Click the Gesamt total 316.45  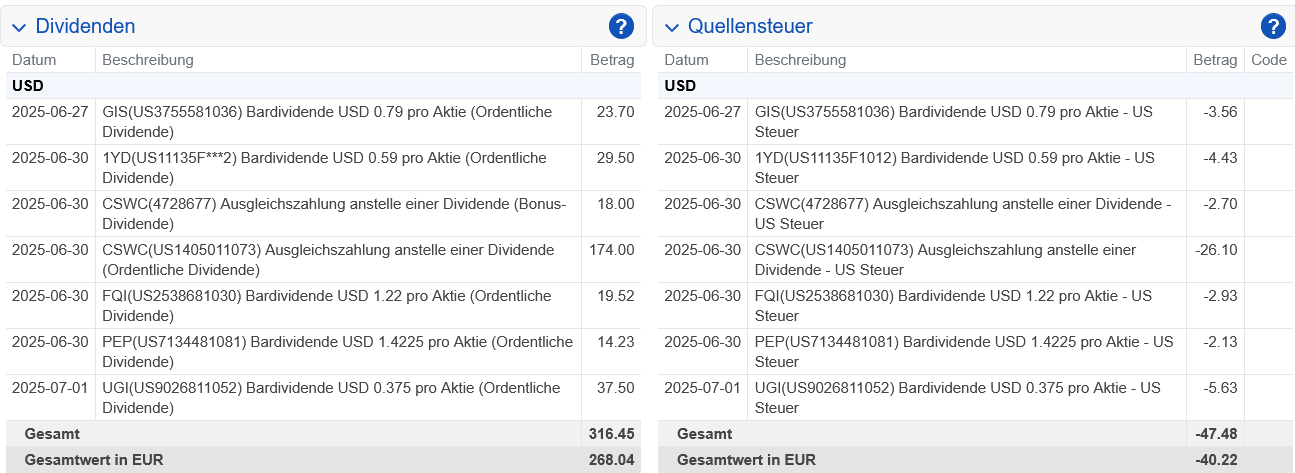pyautogui.click(x=612, y=434)
